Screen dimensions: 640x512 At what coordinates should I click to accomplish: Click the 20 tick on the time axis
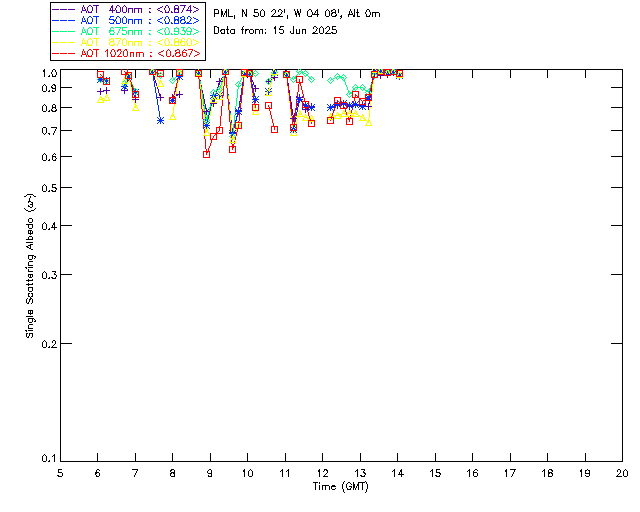(x=622, y=472)
